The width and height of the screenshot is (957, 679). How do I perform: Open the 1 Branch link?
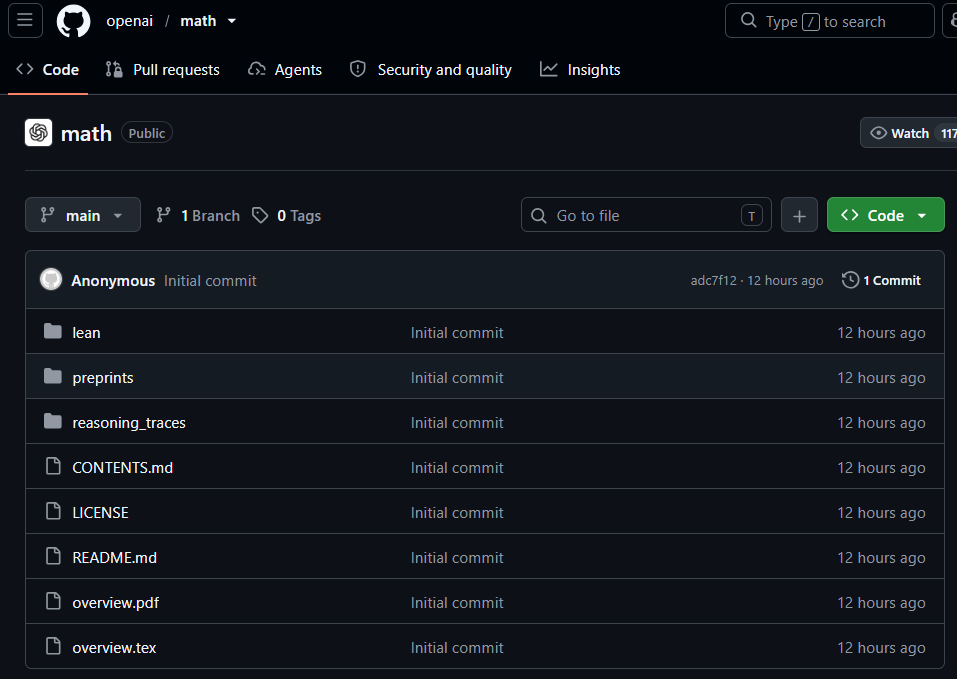(198, 215)
